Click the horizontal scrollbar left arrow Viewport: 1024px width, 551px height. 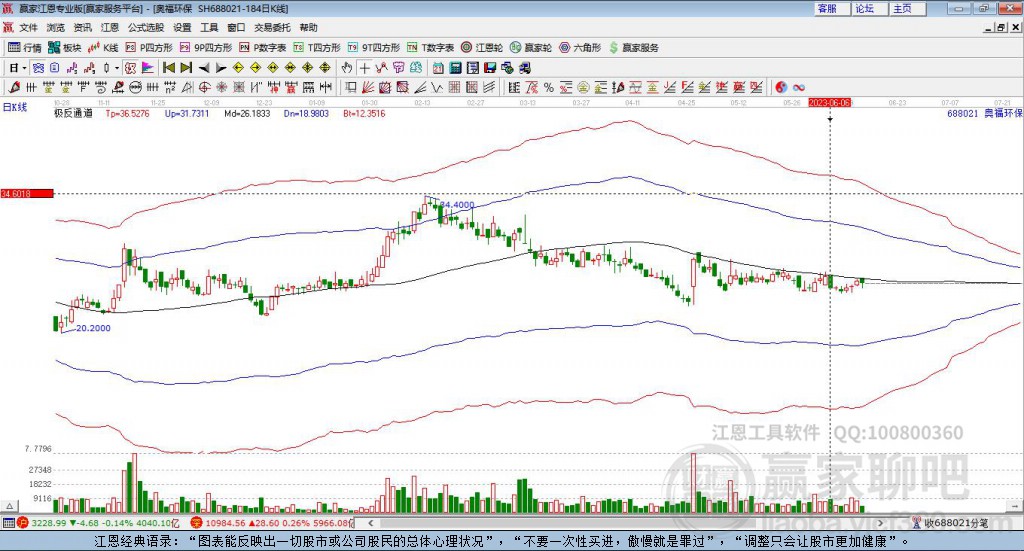(x=370, y=523)
